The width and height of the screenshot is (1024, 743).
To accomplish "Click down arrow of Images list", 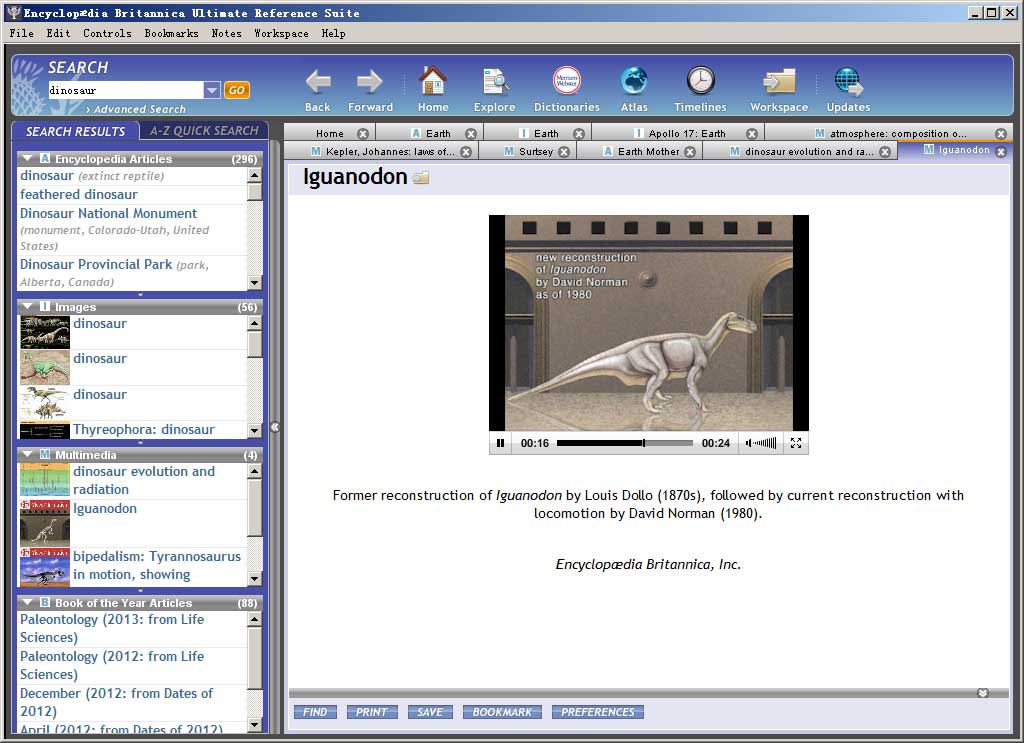I will pyautogui.click(x=255, y=430).
